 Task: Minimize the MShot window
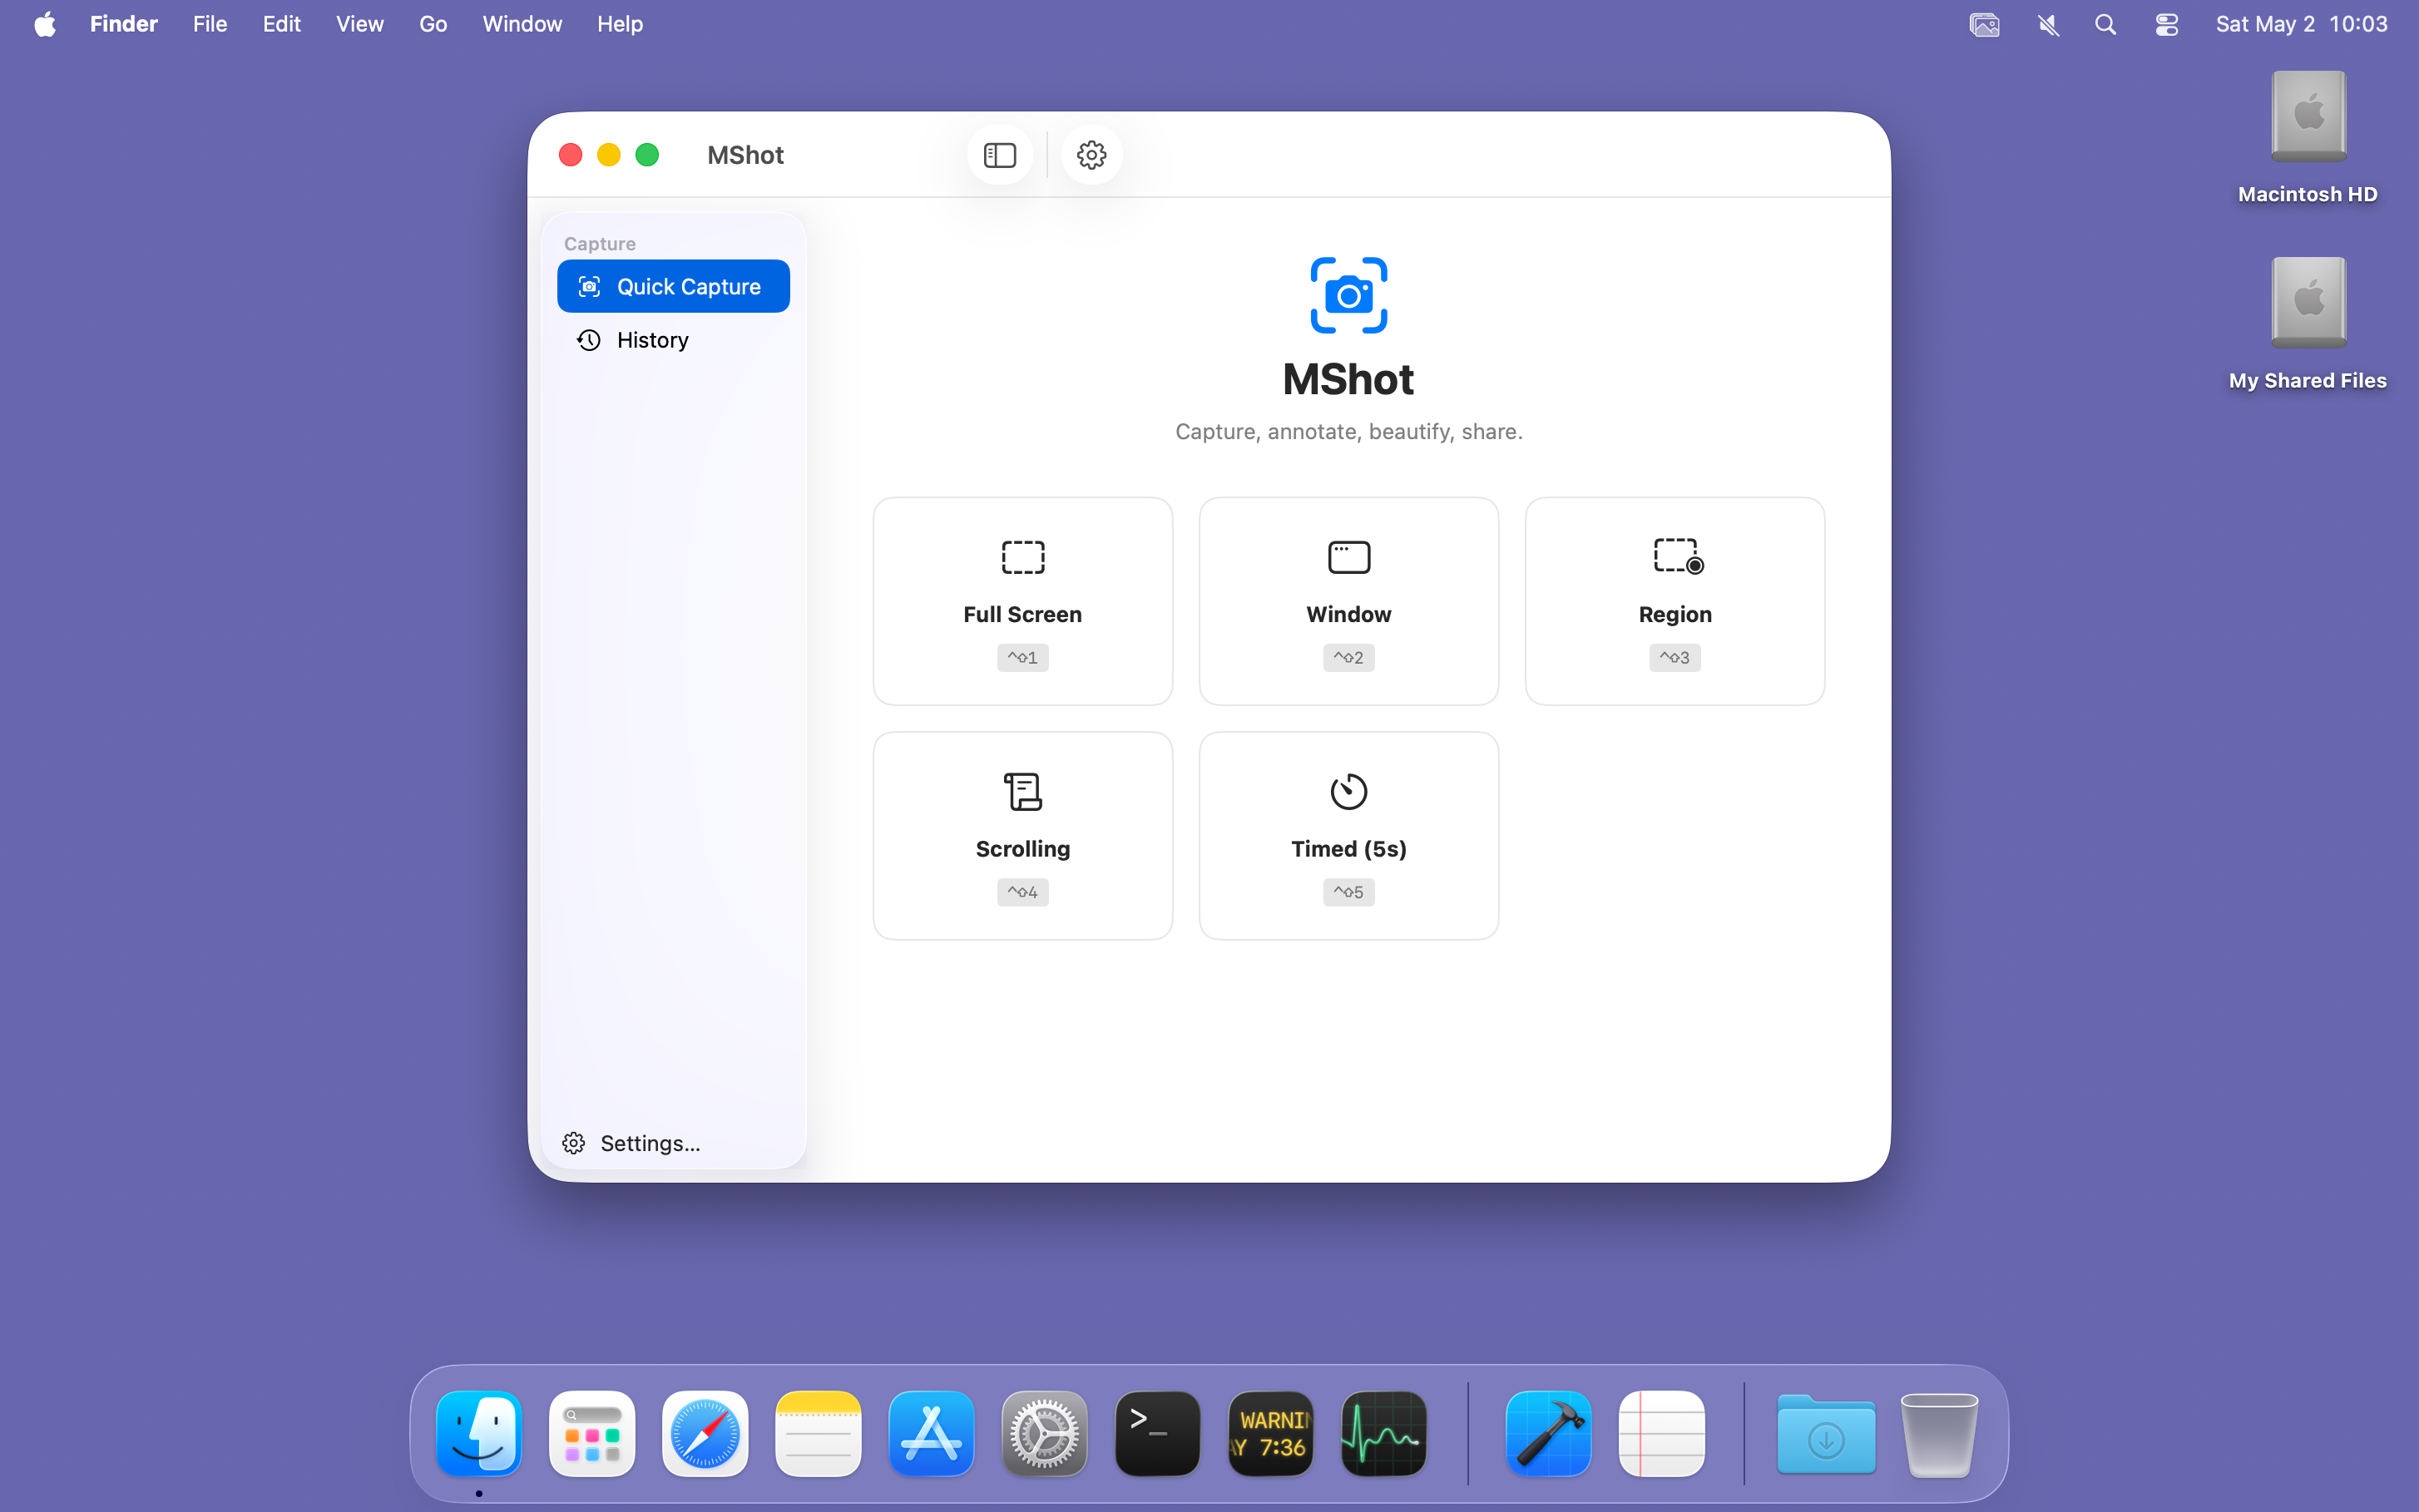(608, 155)
